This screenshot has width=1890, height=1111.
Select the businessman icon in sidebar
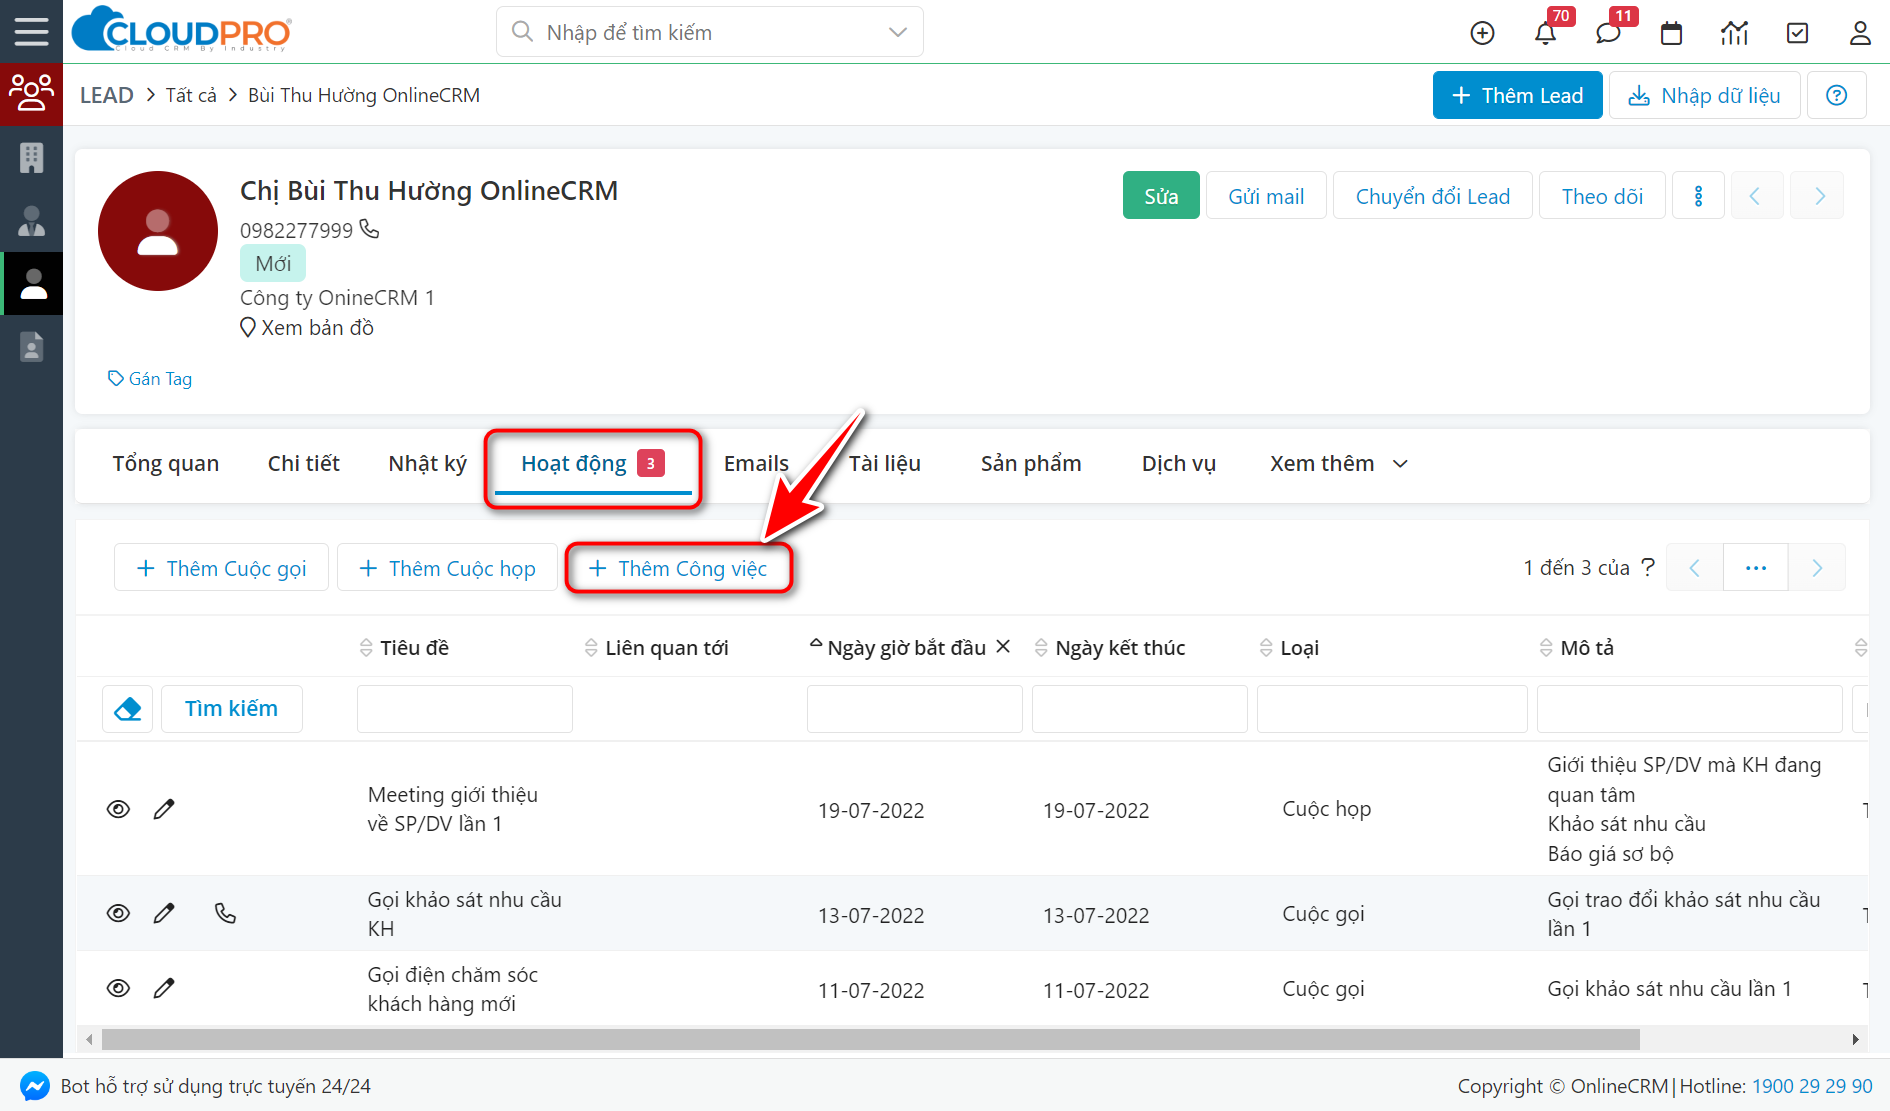click(31, 221)
